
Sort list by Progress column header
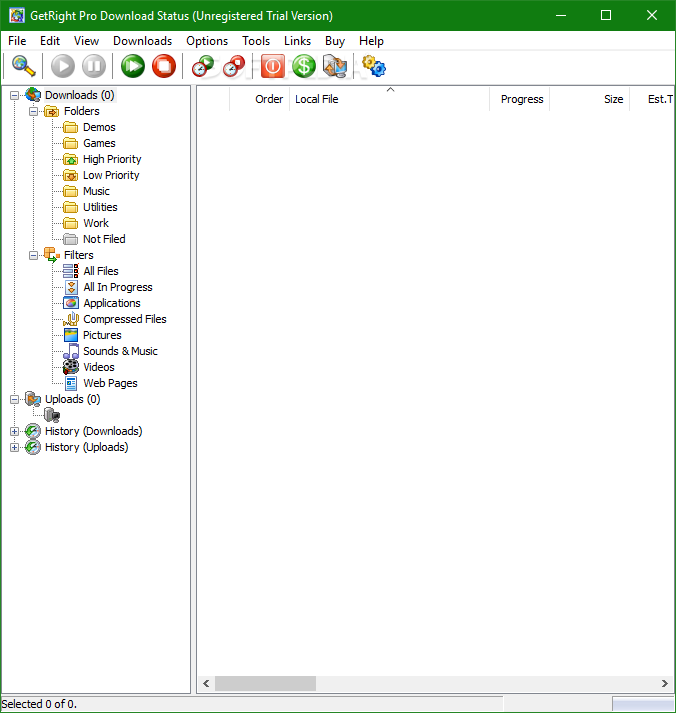point(520,99)
